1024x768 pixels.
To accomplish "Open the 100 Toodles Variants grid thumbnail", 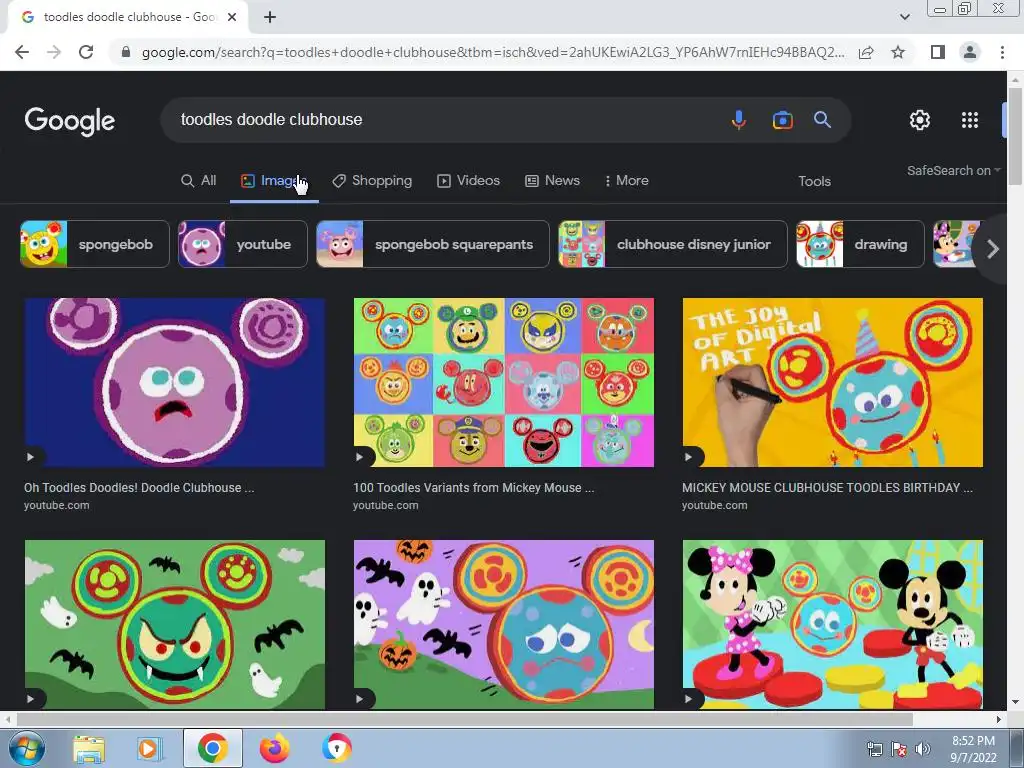I will point(504,383).
